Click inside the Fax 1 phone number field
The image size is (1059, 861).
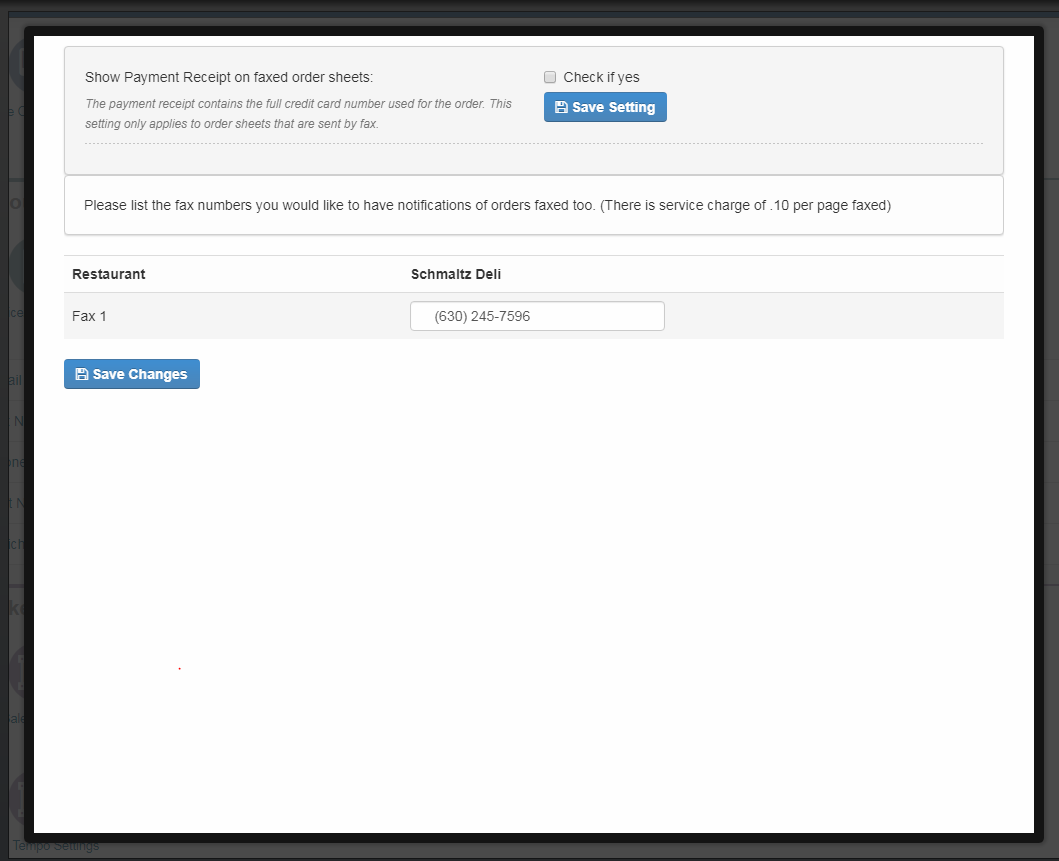537,315
